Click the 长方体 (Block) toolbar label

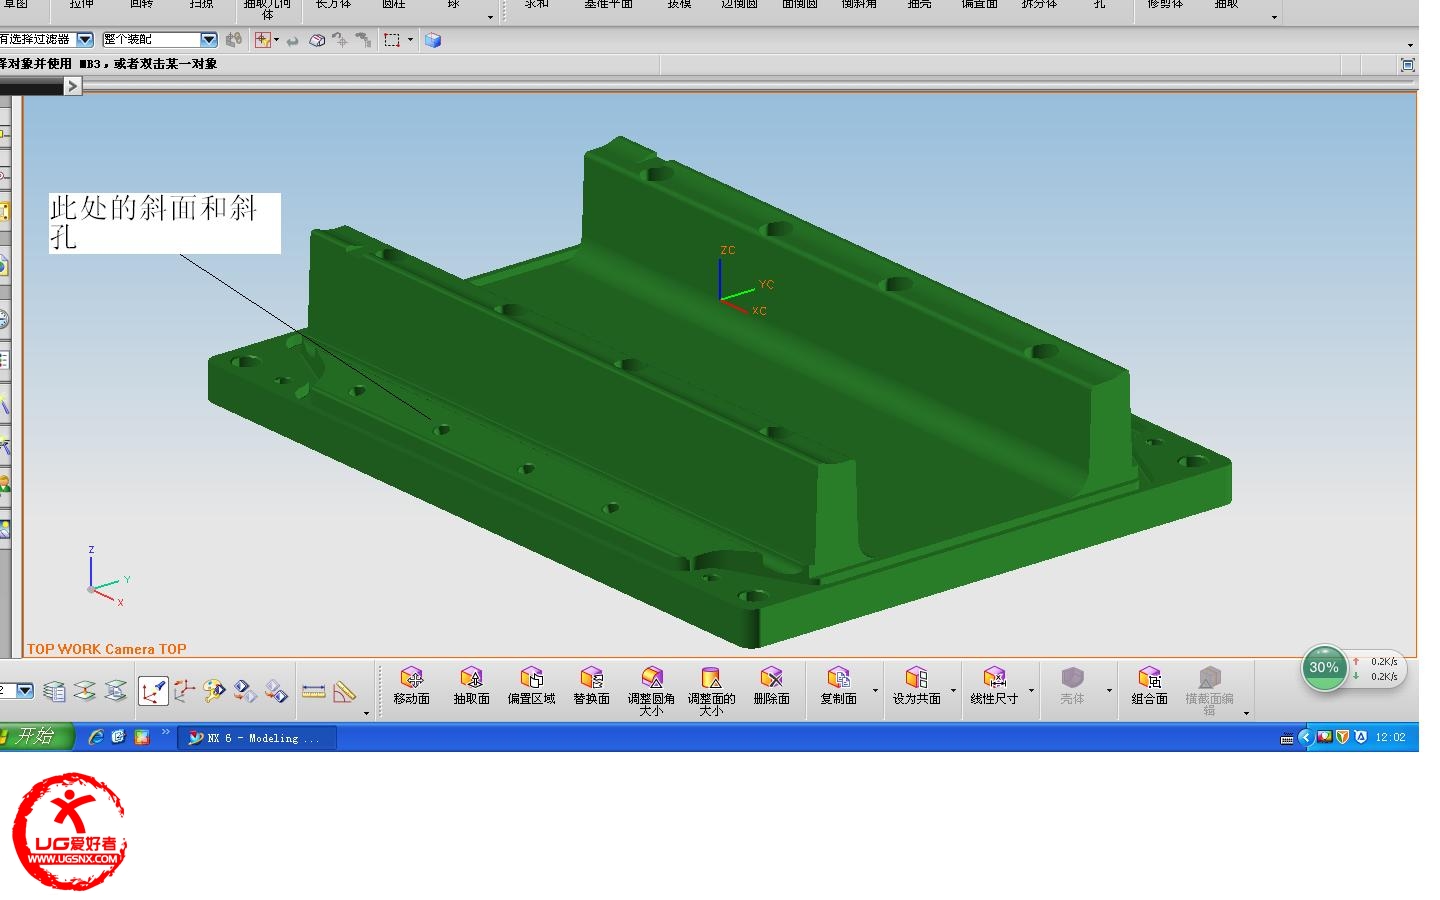pyautogui.click(x=333, y=5)
